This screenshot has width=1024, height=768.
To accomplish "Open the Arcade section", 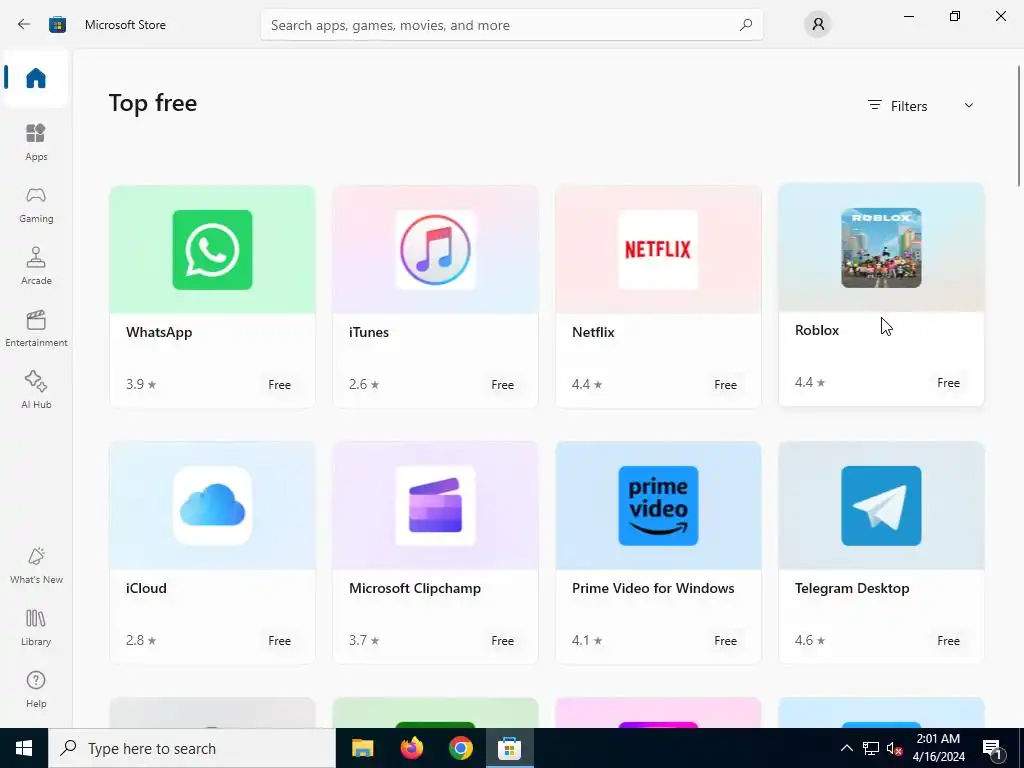I will coord(36,266).
